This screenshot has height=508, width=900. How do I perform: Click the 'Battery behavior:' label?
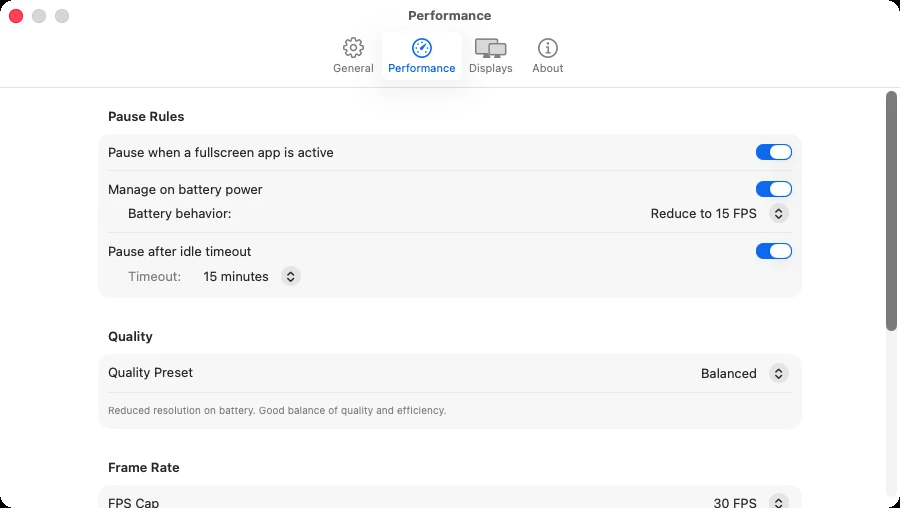[x=179, y=214]
